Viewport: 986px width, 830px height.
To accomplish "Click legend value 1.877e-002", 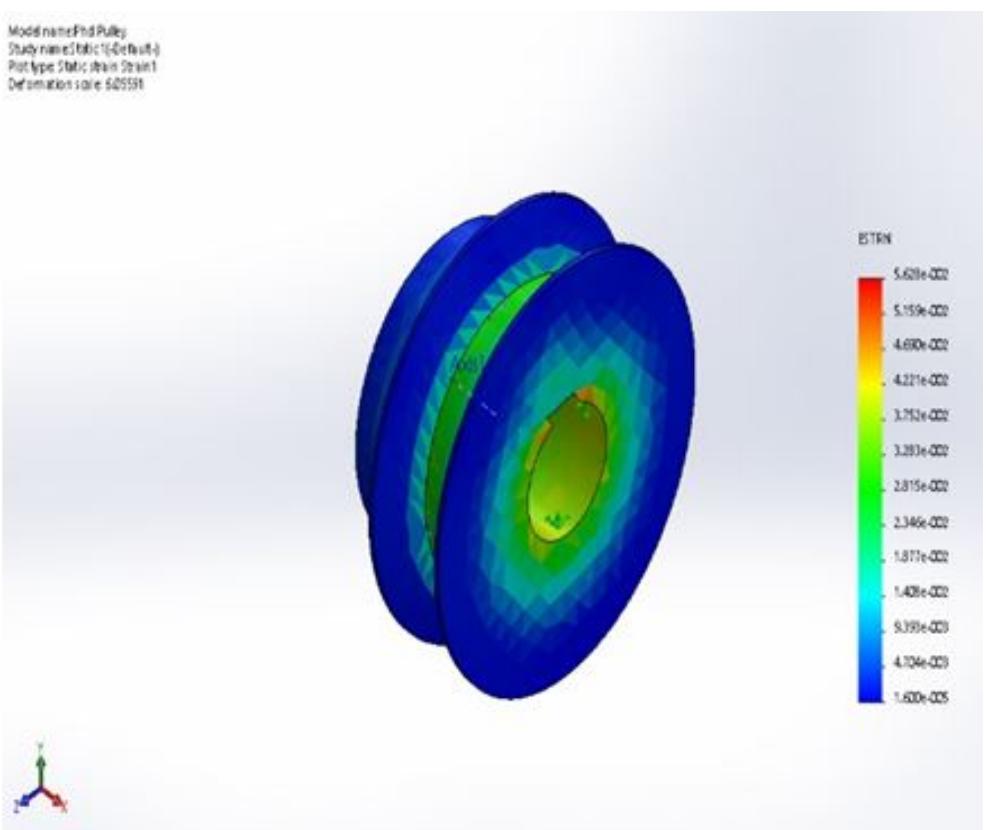I will (x=921, y=557).
